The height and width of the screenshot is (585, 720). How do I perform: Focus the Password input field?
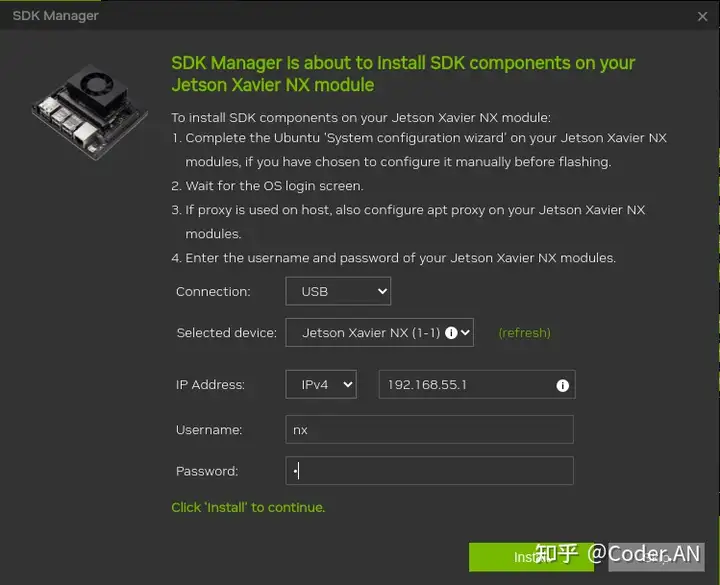(429, 471)
